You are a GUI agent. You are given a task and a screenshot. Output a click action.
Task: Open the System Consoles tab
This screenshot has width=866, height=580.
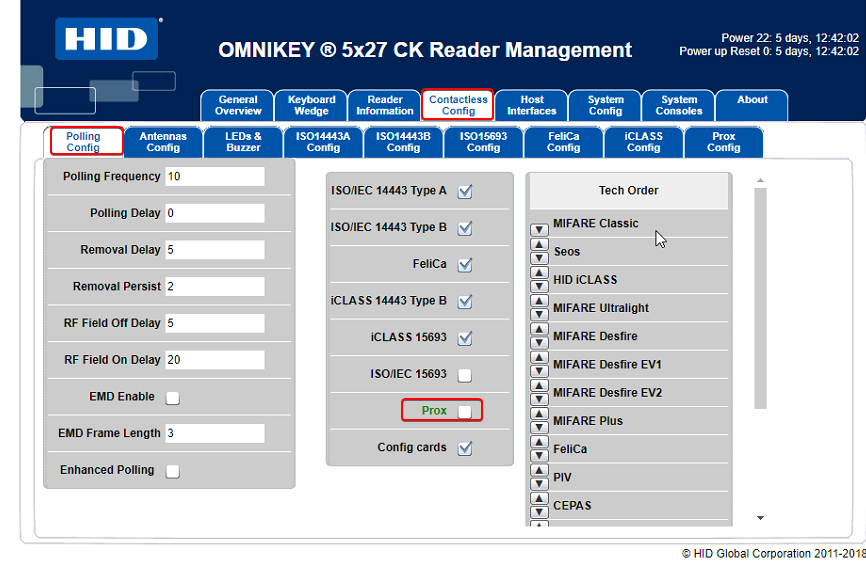tap(678, 105)
